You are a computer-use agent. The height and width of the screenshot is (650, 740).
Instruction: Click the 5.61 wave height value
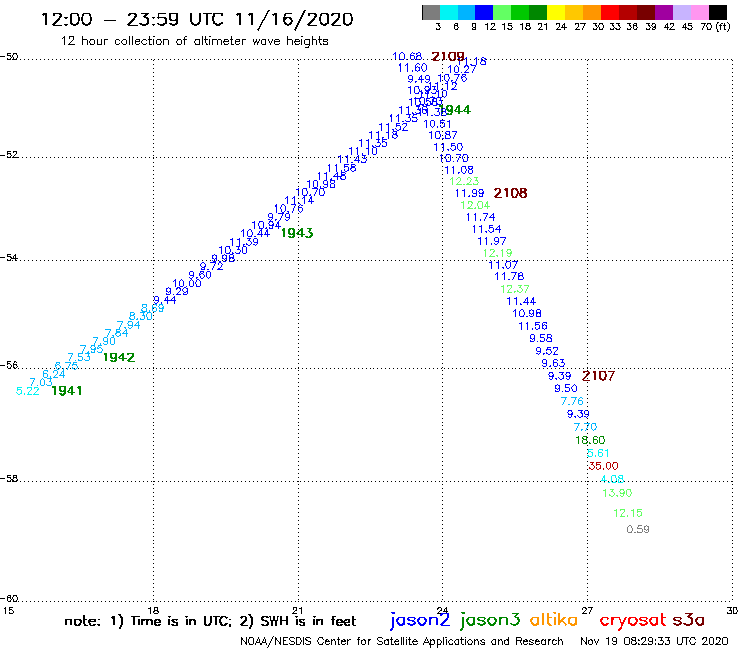[598, 453]
